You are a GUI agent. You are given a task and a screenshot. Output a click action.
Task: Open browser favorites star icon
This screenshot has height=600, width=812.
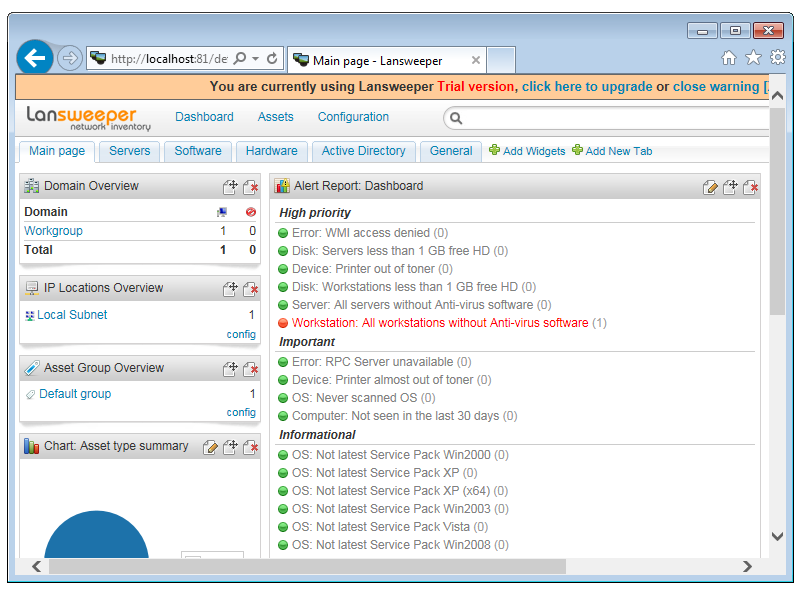tap(753, 58)
